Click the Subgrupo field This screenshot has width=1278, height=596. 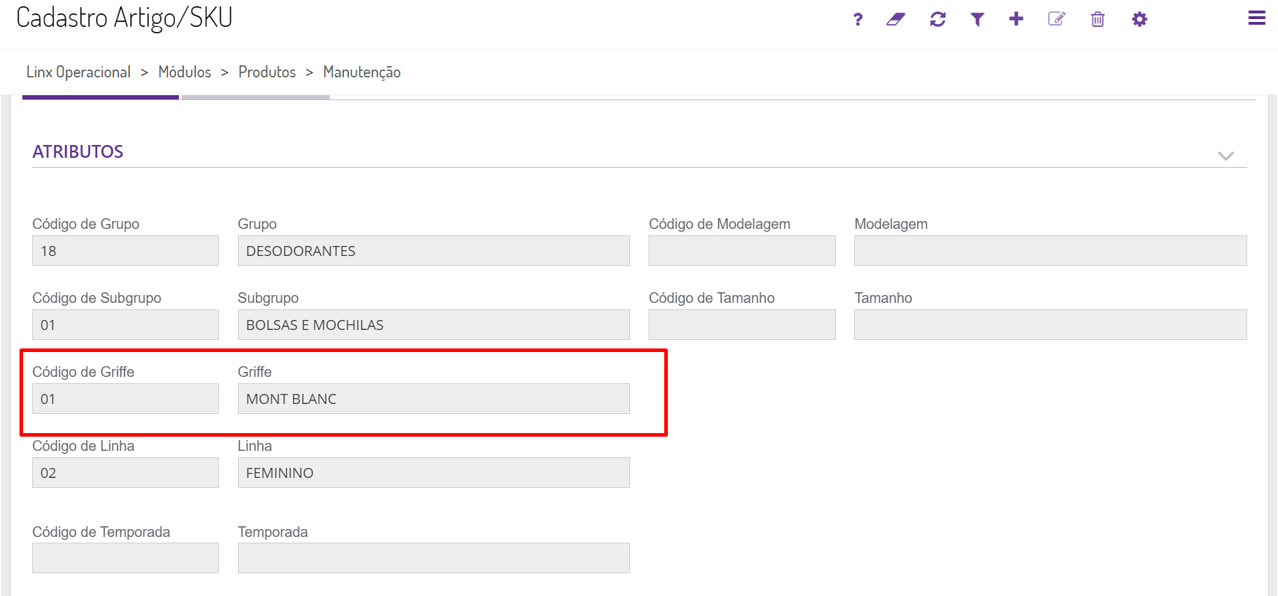pos(433,325)
